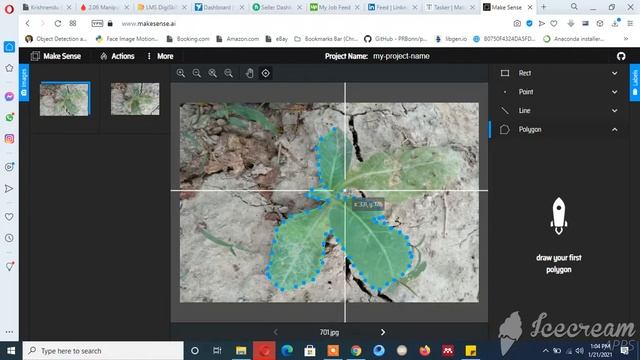Viewport: 640px width, 360px height.
Task: Open a new browser tab with plus
Action: [544, 7]
